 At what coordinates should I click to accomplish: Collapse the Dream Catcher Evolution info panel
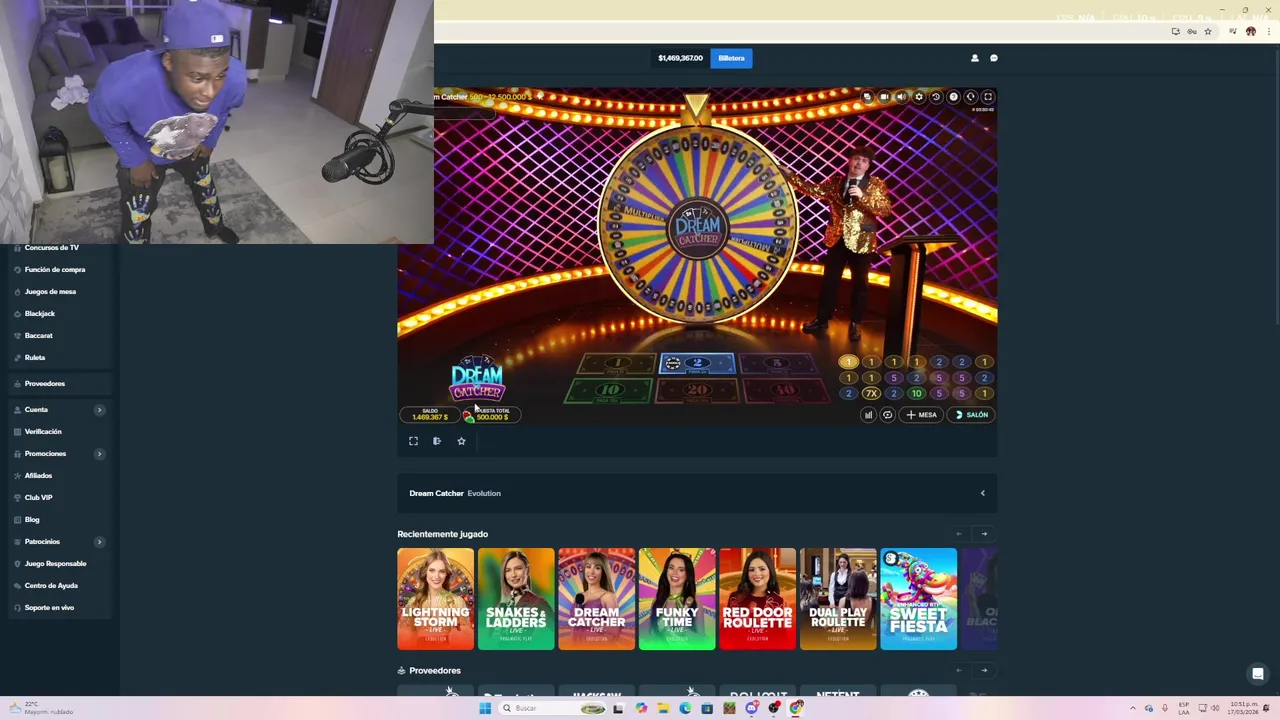click(982, 493)
